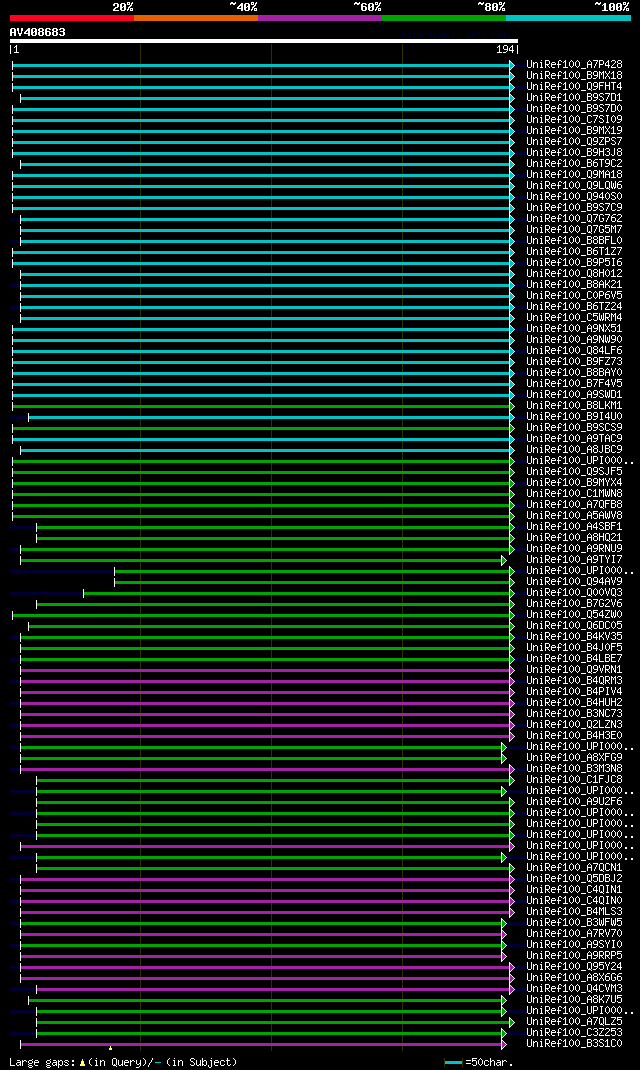Click the green bar for UniRef100_A8K7U5

pyautogui.click(x=267, y=1000)
